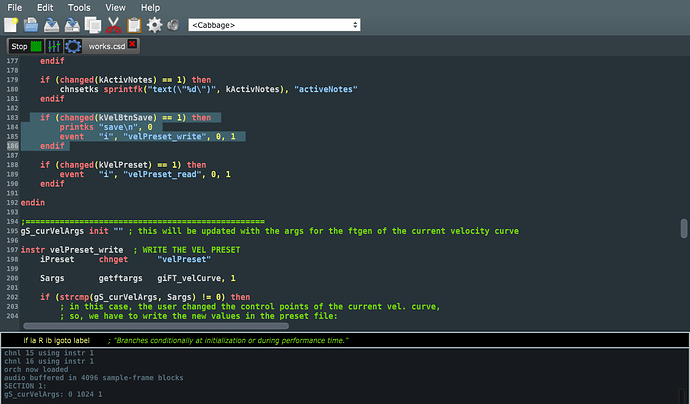Viewport: 690px width, 404px height.
Task: Copy the selection with the copy pages icon
Action: [x=93, y=25]
